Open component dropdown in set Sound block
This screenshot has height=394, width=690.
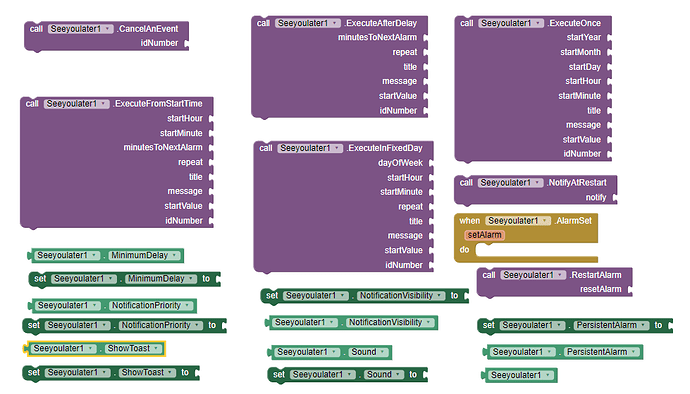pos(323,375)
